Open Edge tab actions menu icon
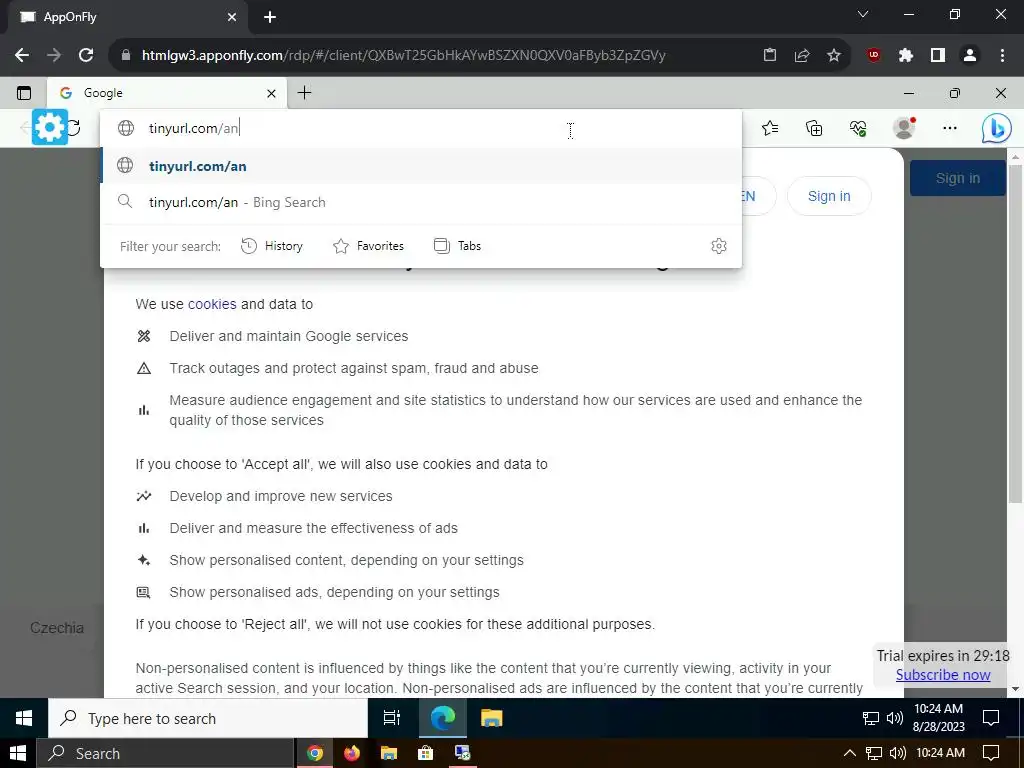This screenshot has height=768, width=1024. [x=24, y=93]
